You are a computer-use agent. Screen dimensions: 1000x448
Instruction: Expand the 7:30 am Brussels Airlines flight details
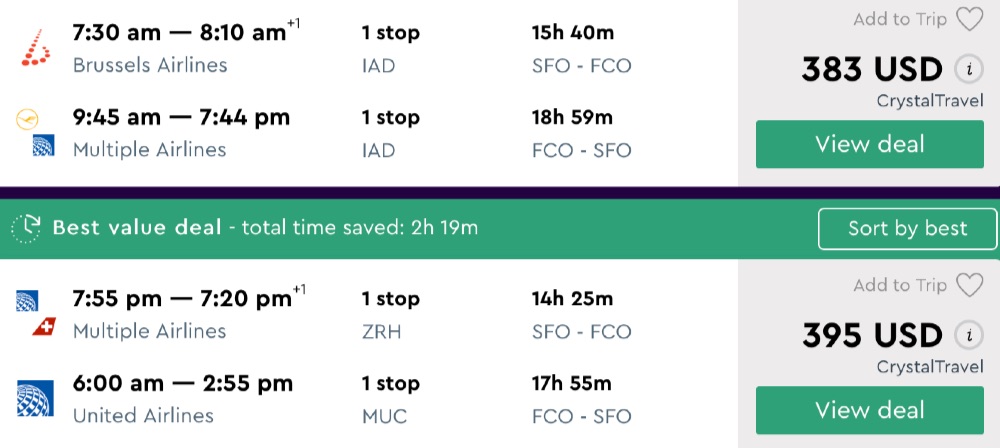click(x=180, y=33)
